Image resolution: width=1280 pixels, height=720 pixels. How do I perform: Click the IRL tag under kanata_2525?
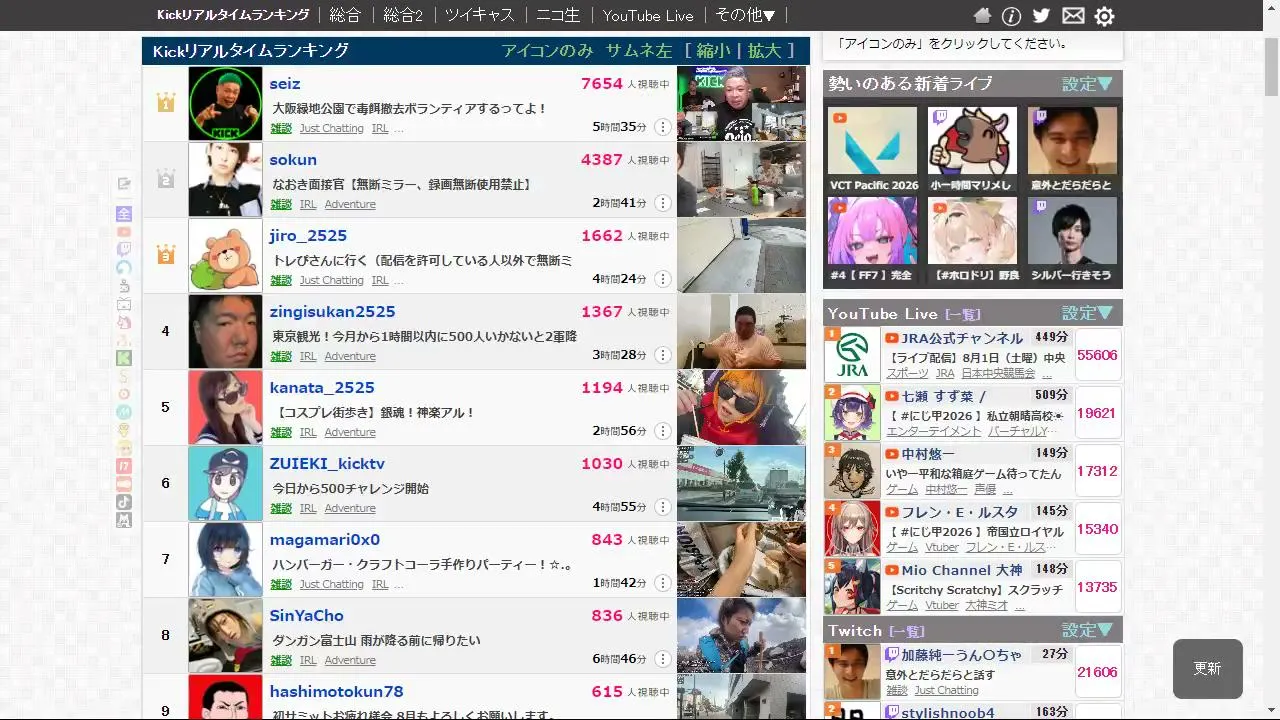[x=308, y=432]
